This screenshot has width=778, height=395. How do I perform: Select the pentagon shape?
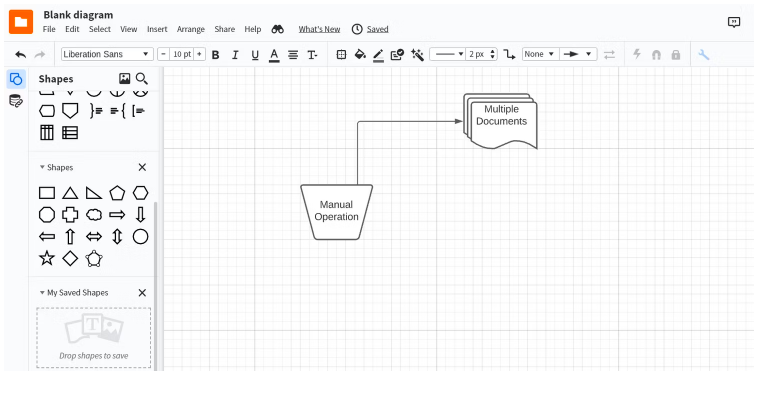(117, 193)
